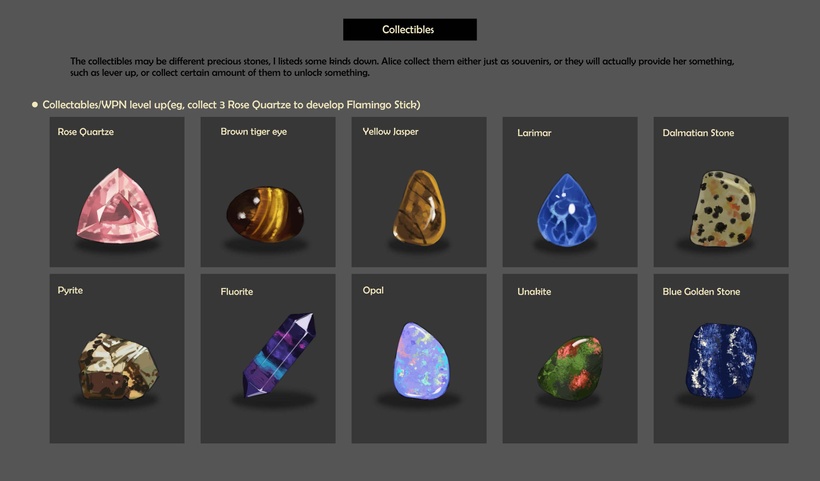Select the Dalmatian Stone name label

(x=698, y=133)
